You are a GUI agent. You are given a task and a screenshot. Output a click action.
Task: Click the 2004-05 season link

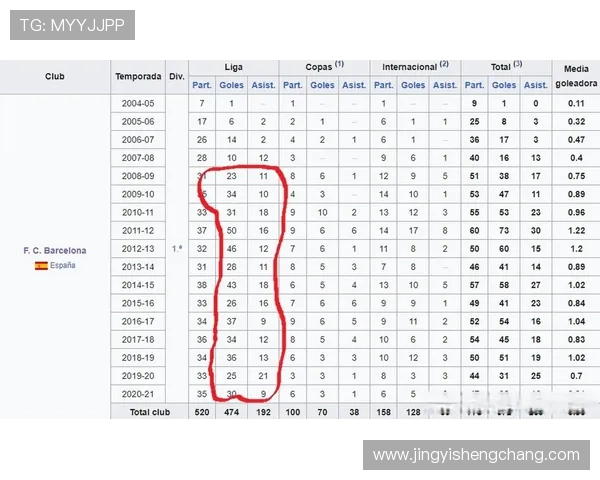138,103
